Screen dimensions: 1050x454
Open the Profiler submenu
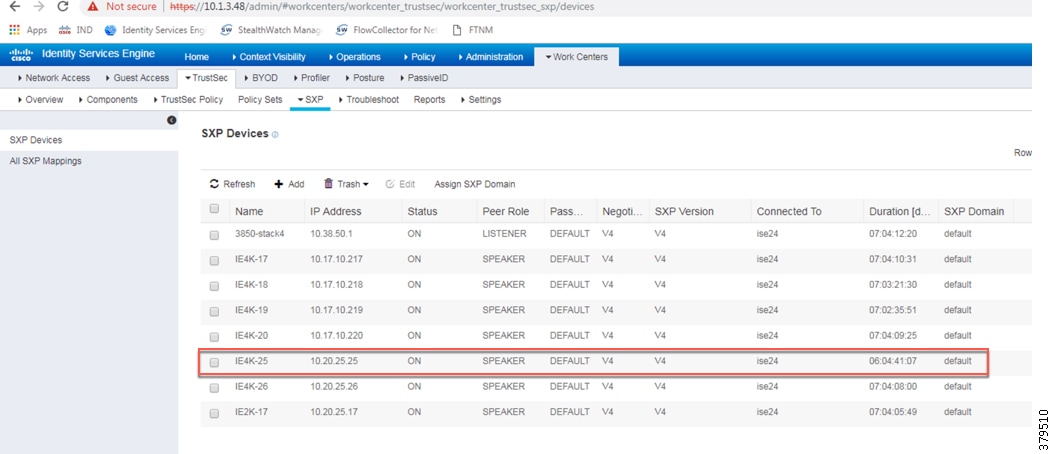(x=311, y=78)
